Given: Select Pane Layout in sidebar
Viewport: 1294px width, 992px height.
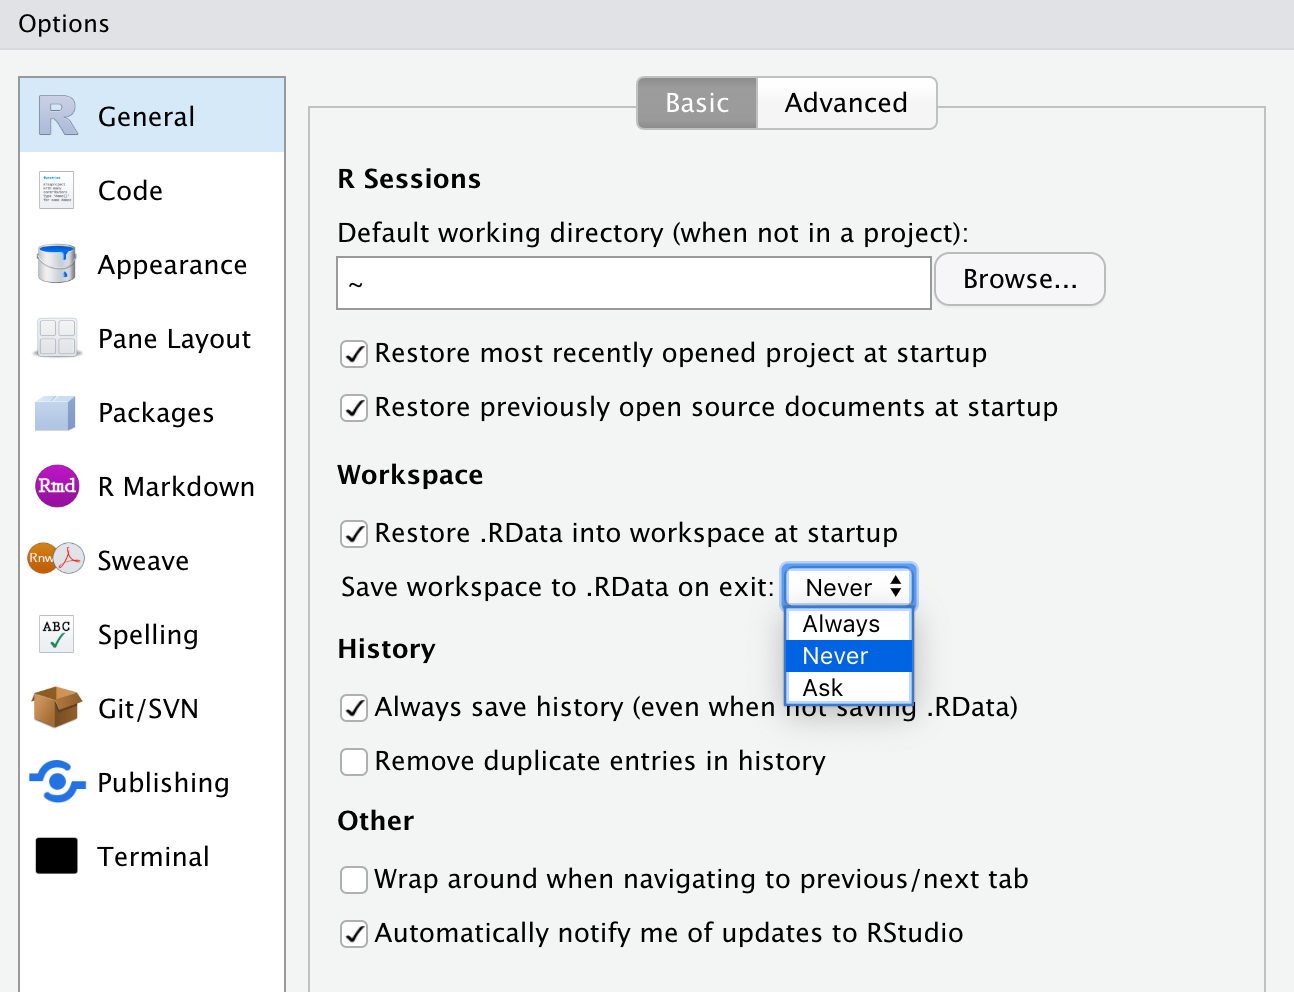Looking at the screenshot, I should 152,338.
